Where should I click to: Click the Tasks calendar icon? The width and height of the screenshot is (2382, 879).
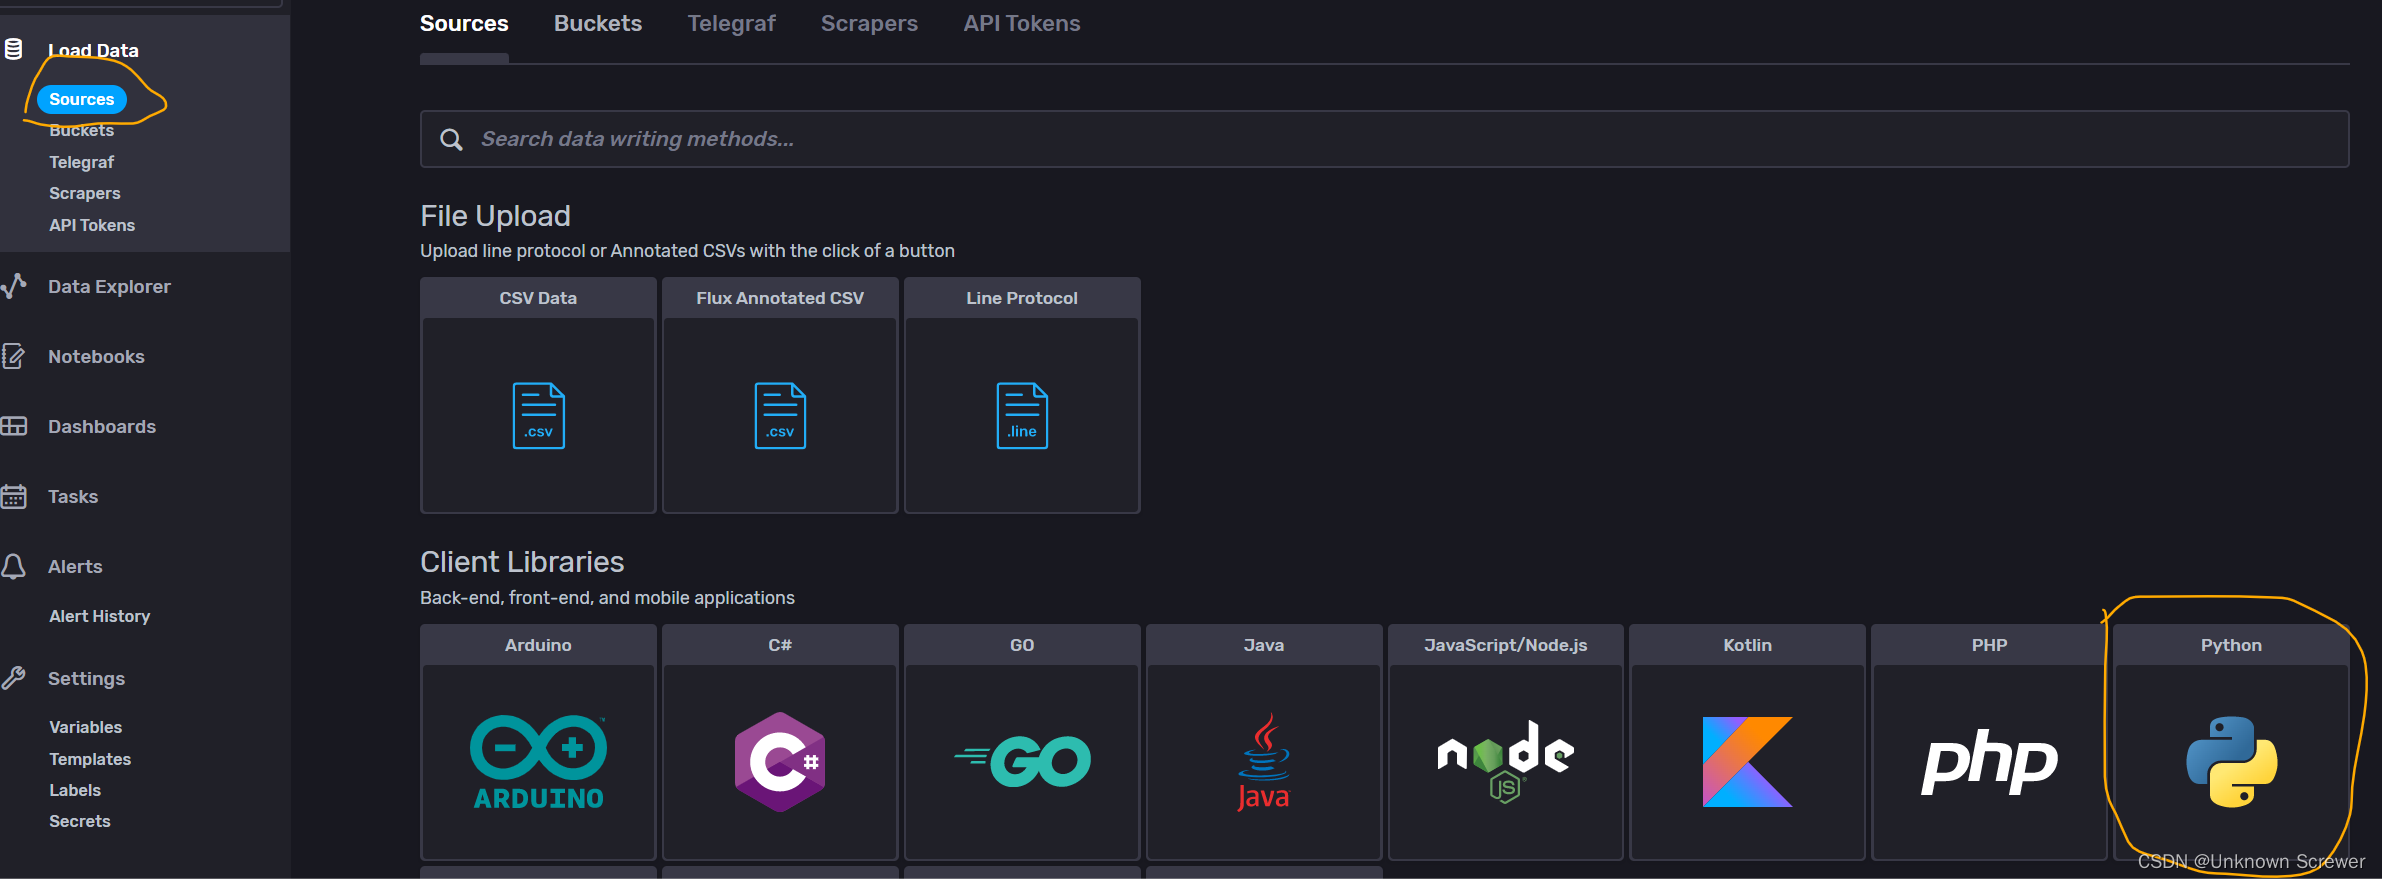[x=14, y=496]
